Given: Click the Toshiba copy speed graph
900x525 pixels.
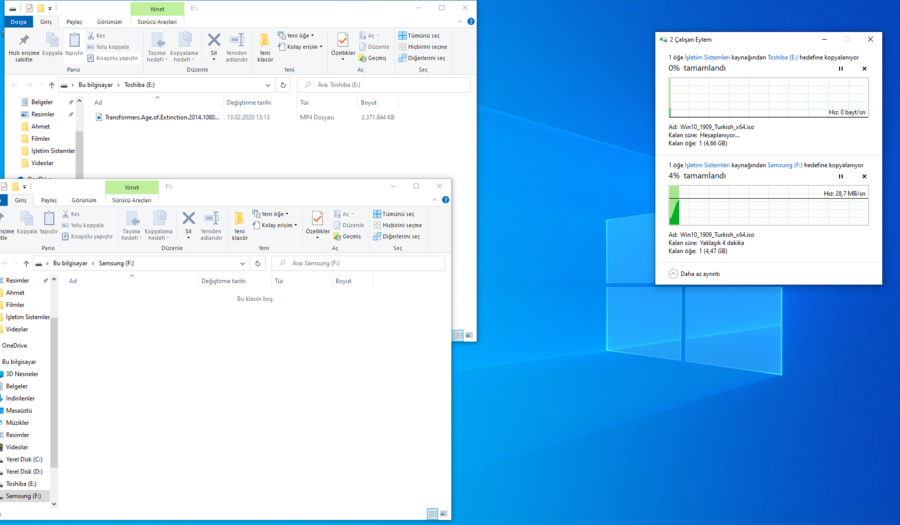Looking at the screenshot, I should [x=768, y=98].
